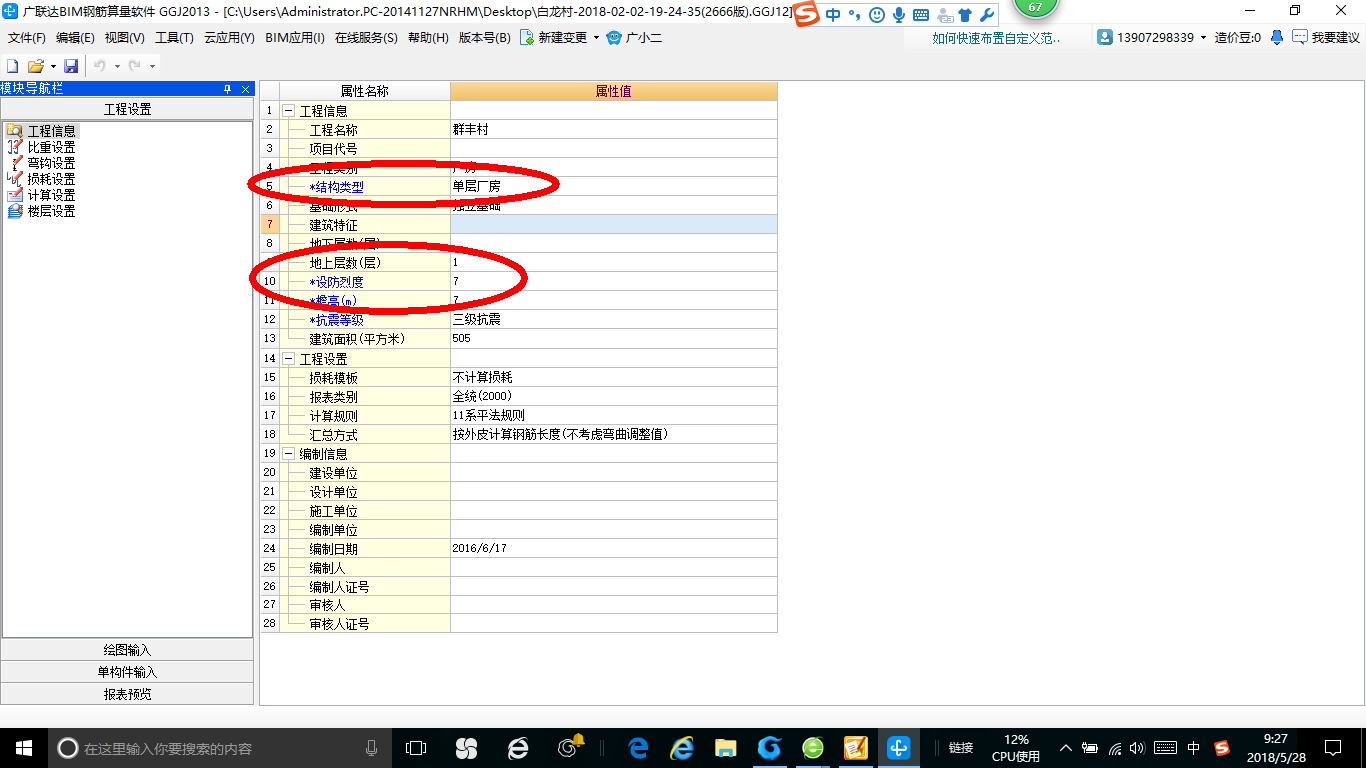This screenshot has height=768, width=1366.
Task: Open the account 13907298339 dropdown arrow
Action: coord(1203,38)
